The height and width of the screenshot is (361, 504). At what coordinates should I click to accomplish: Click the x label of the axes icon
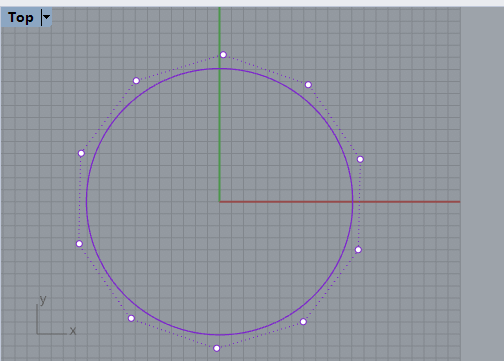click(x=73, y=331)
